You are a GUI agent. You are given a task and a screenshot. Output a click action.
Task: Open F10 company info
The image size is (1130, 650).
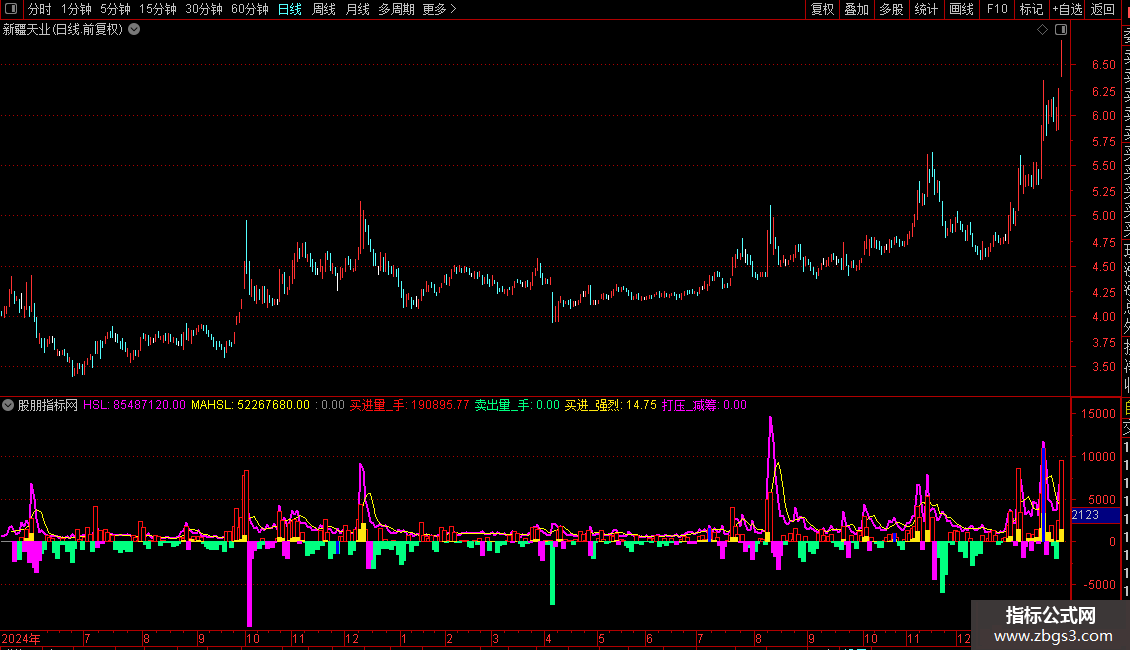tap(997, 9)
